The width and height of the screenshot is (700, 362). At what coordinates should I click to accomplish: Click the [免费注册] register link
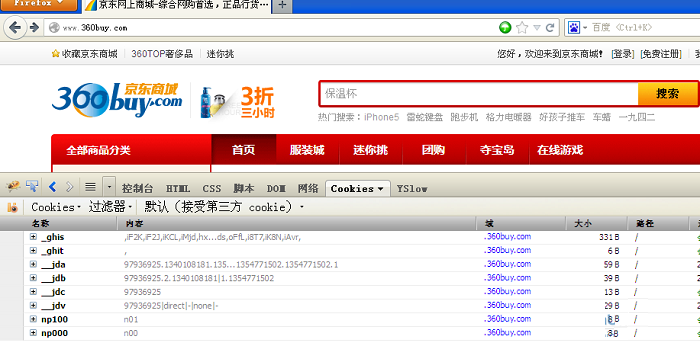click(x=661, y=54)
